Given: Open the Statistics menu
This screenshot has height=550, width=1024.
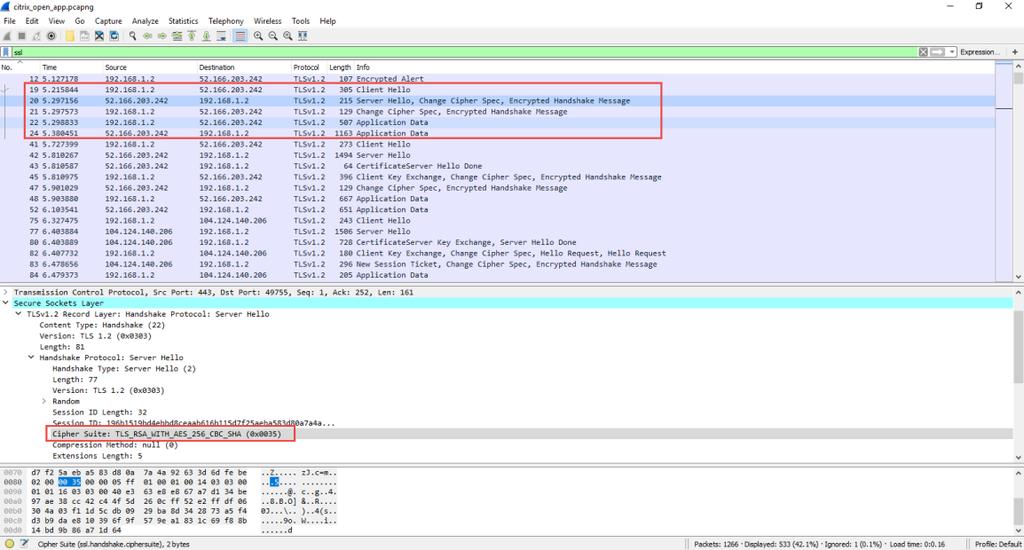Looking at the screenshot, I should coord(183,21).
